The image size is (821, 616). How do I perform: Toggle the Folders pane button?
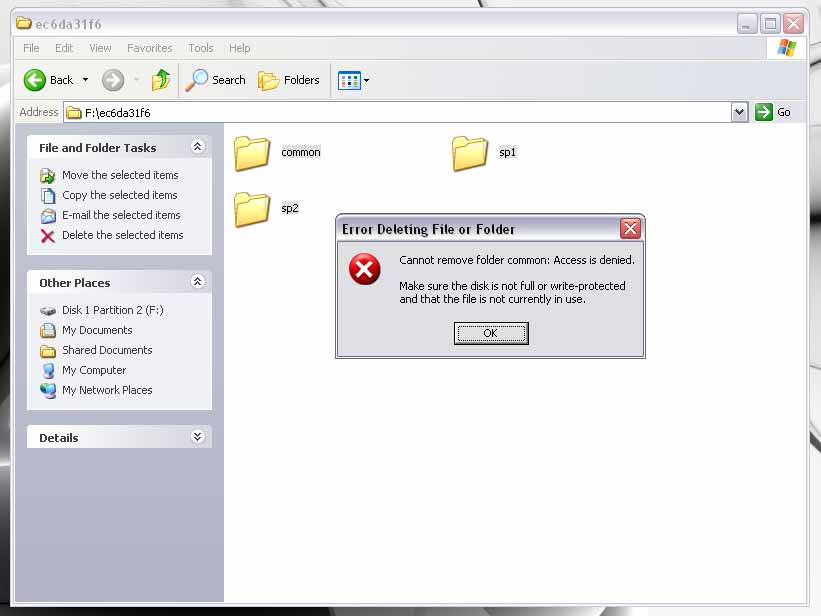click(x=289, y=80)
